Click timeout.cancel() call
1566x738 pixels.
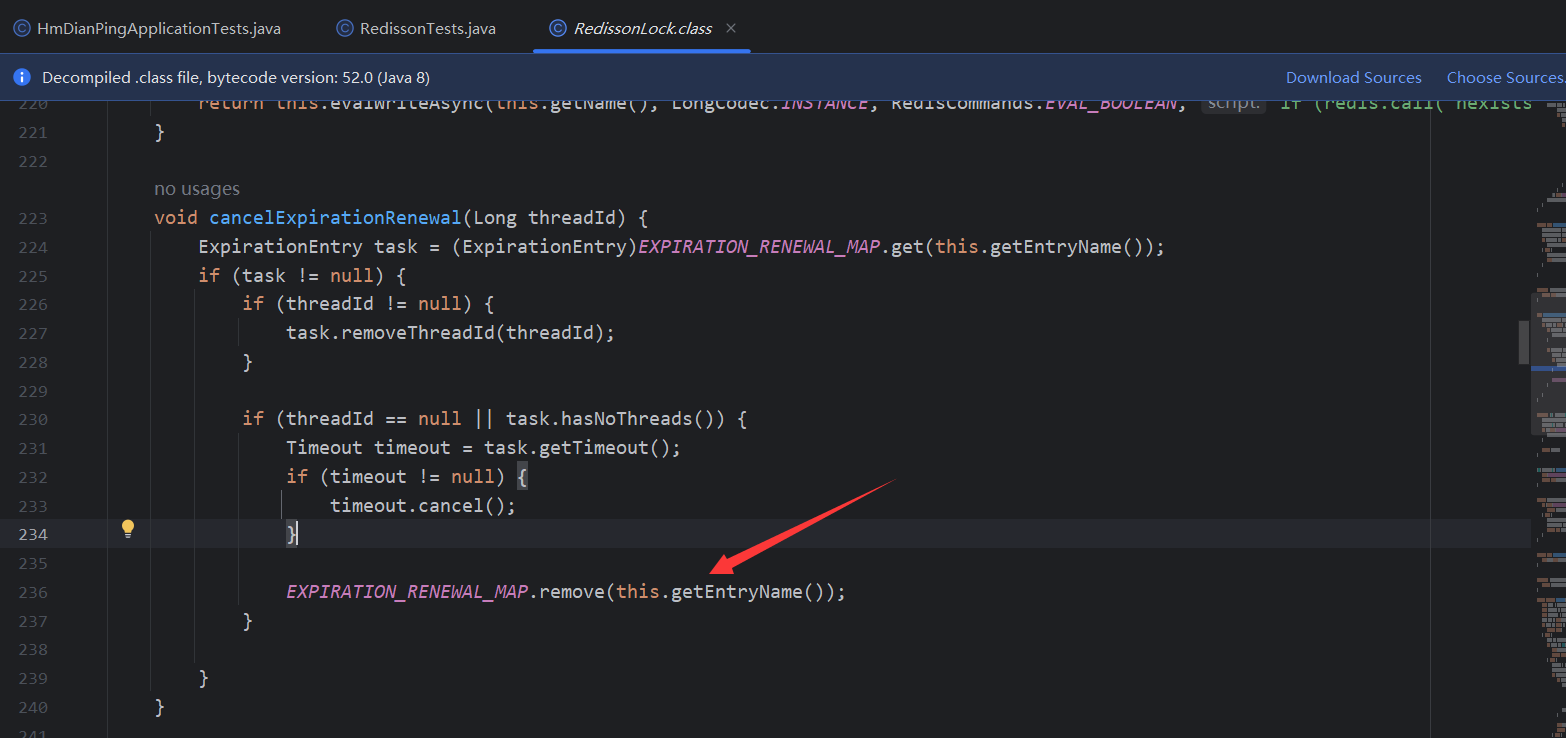[x=423, y=506]
